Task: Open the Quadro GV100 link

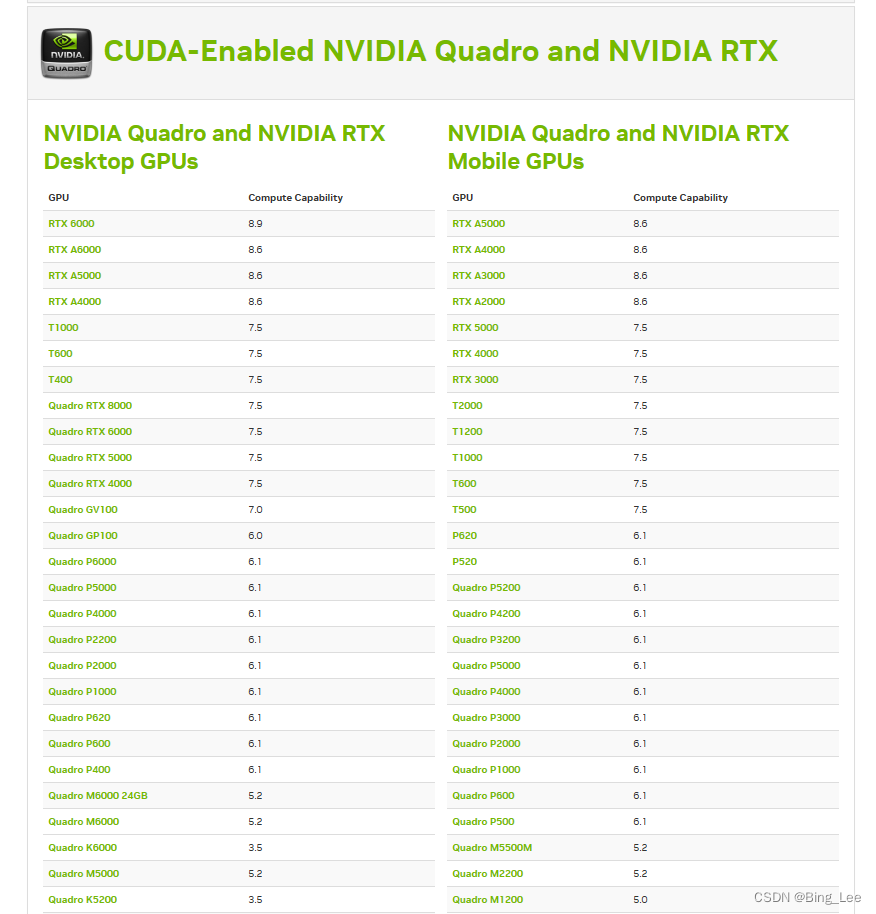Action: 83,510
